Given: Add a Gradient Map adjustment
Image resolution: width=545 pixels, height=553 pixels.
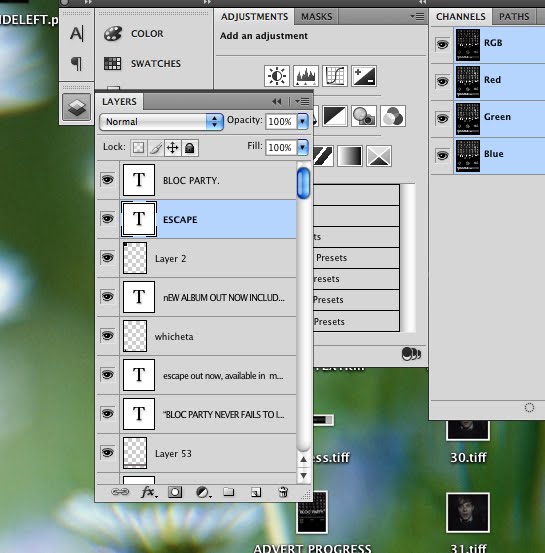Looking at the screenshot, I should point(350,156).
